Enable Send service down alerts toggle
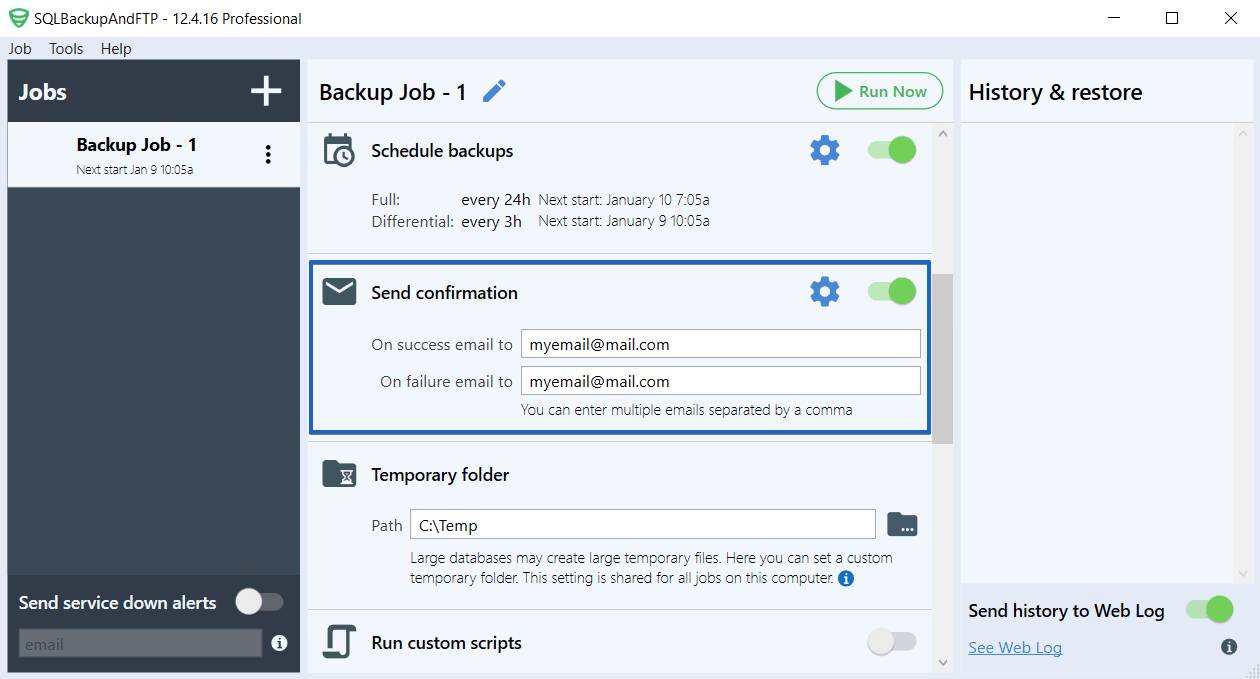 [x=260, y=602]
